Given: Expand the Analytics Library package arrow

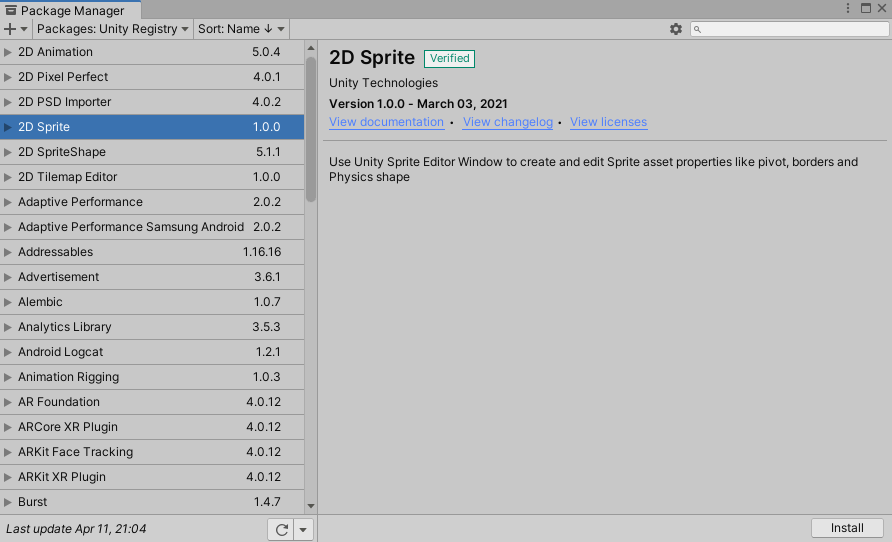Looking at the screenshot, I should click(x=7, y=327).
